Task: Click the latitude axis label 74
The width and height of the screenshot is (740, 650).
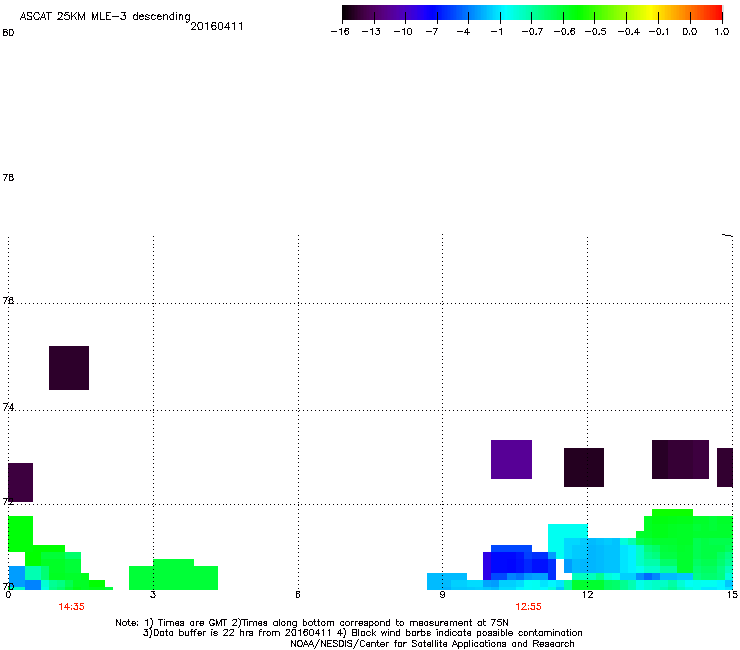Action: coord(8,407)
